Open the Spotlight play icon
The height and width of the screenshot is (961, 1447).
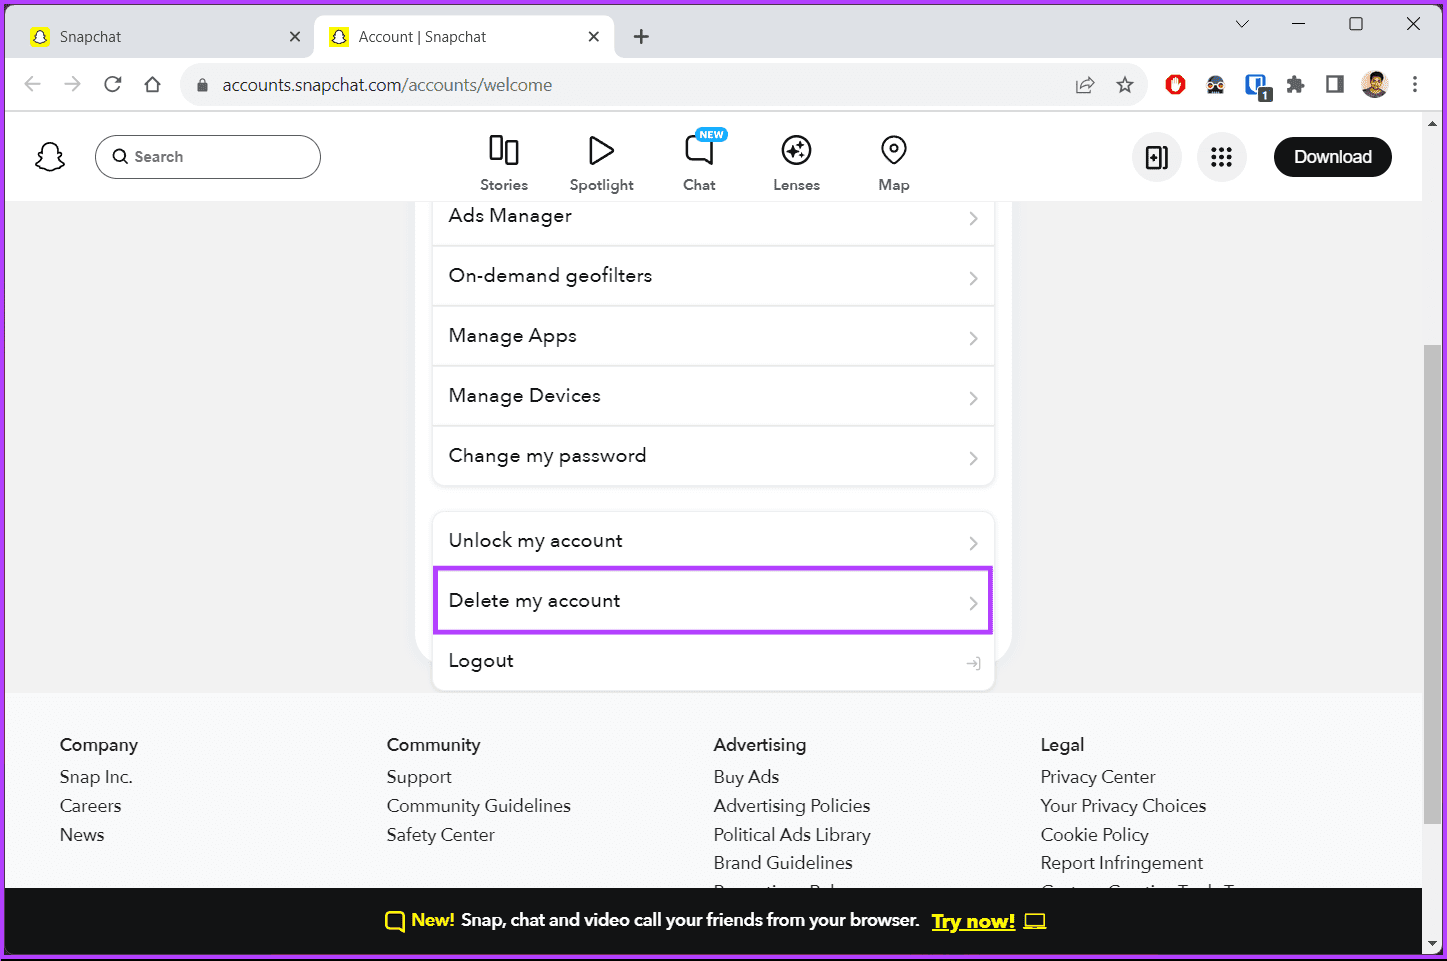tap(601, 163)
